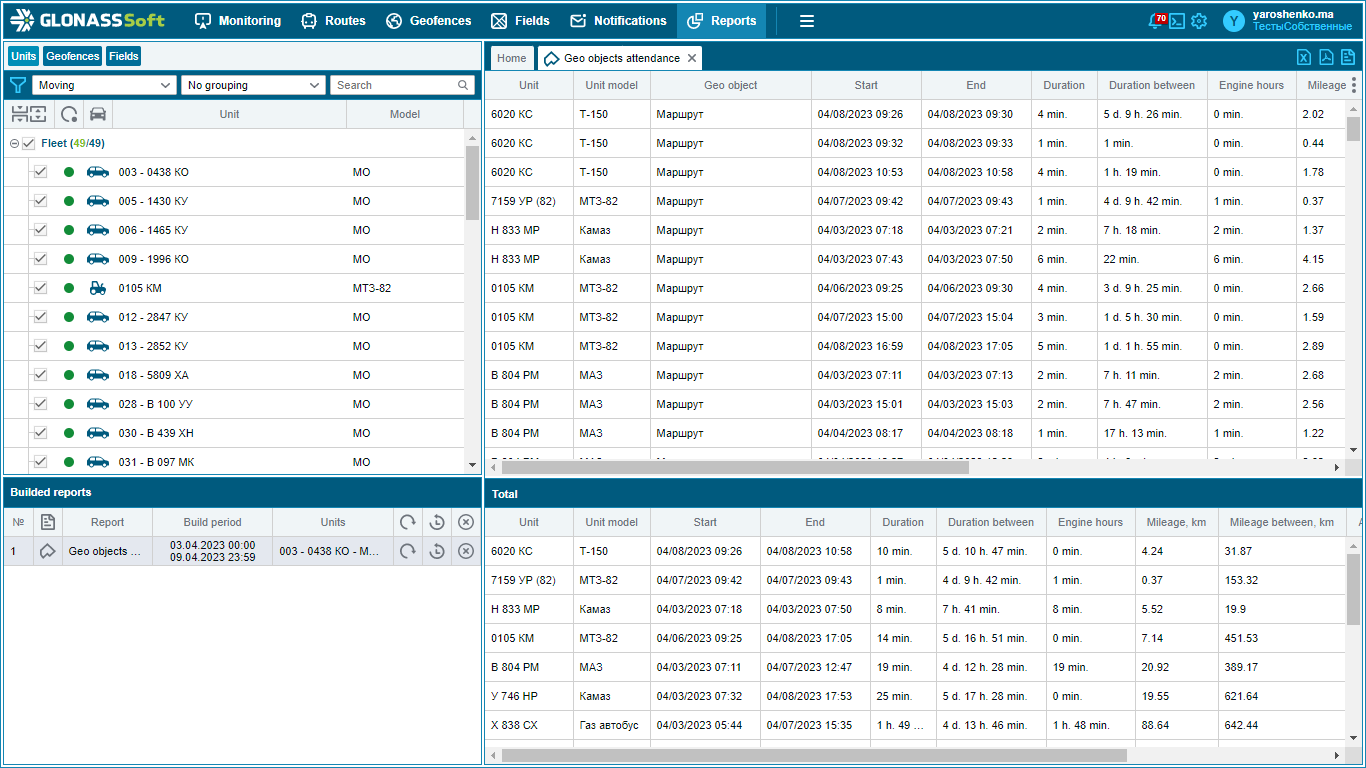Switch to the Home tab
The height and width of the screenshot is (768, 1366).
[512, 58]
